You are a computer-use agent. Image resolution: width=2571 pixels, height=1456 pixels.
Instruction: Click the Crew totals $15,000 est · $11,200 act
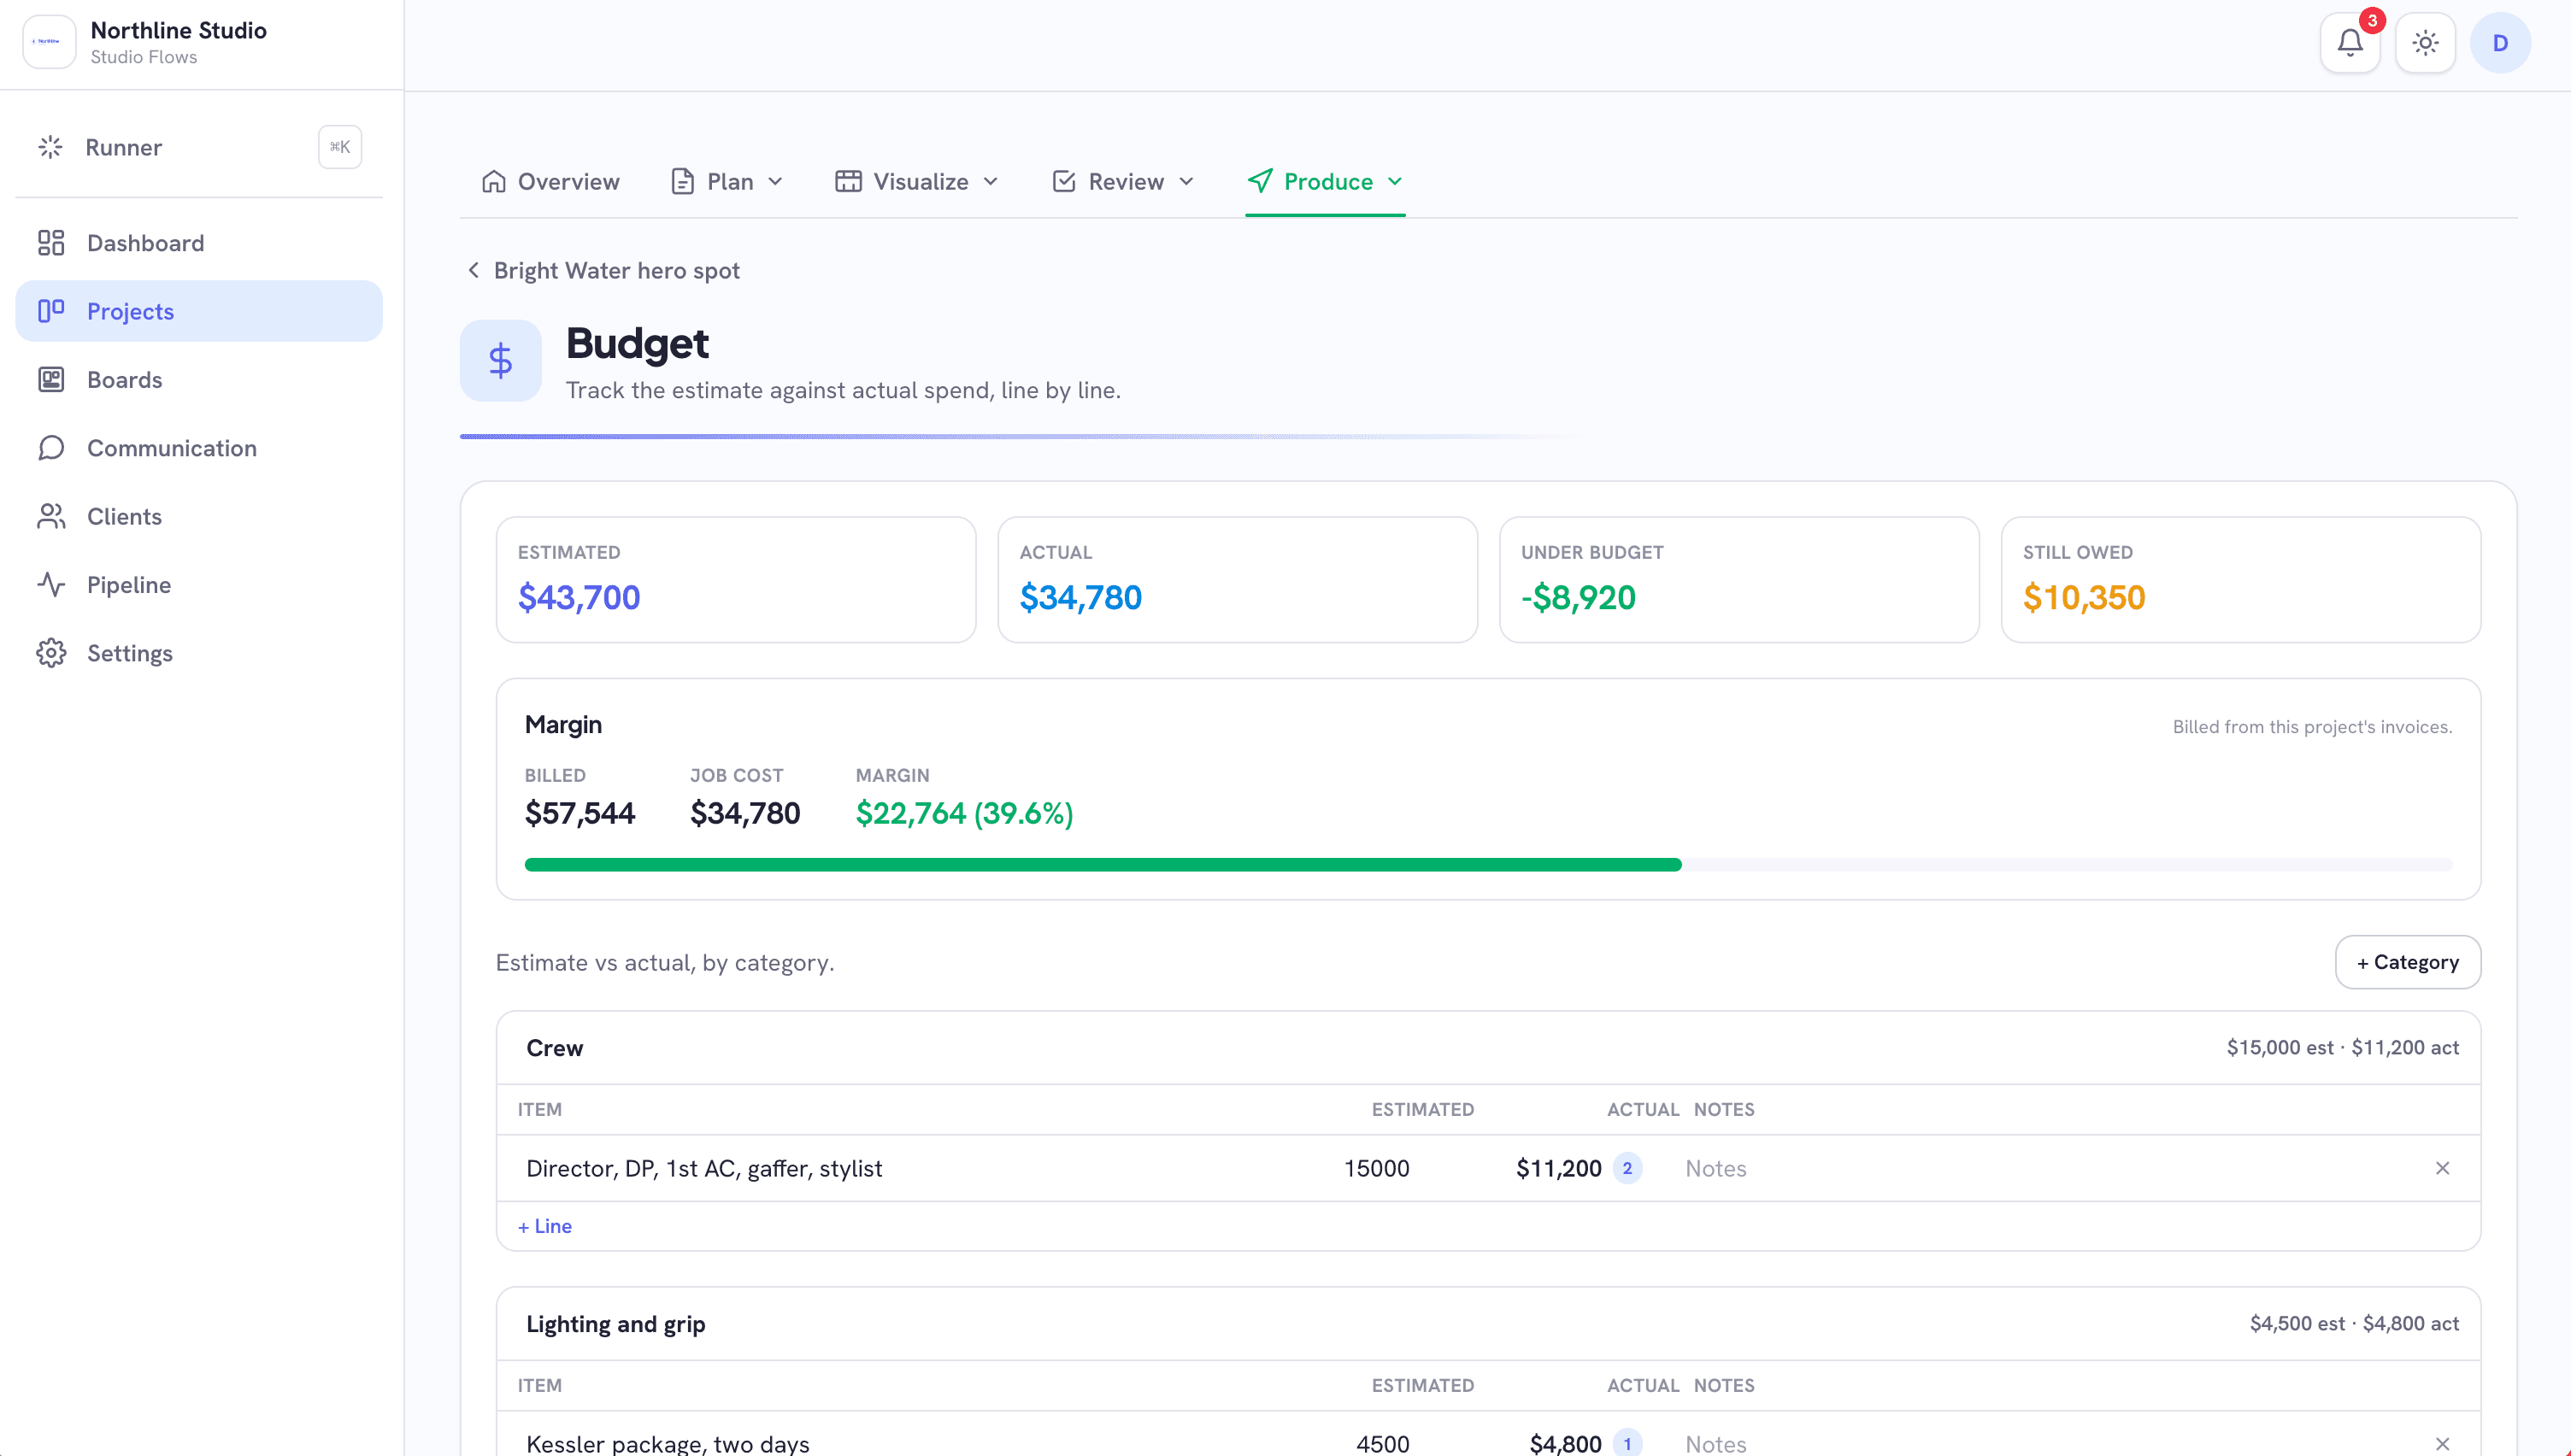tap(2342, 1048)
